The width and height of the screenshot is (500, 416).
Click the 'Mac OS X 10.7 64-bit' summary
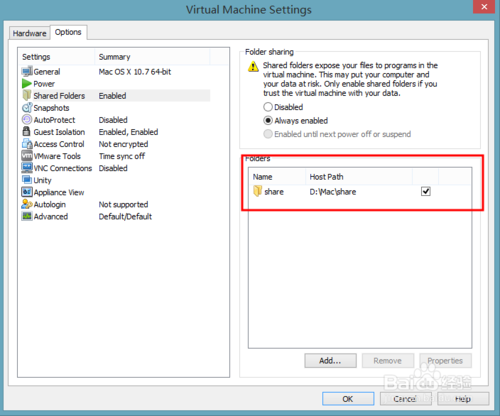pos(135,72)
